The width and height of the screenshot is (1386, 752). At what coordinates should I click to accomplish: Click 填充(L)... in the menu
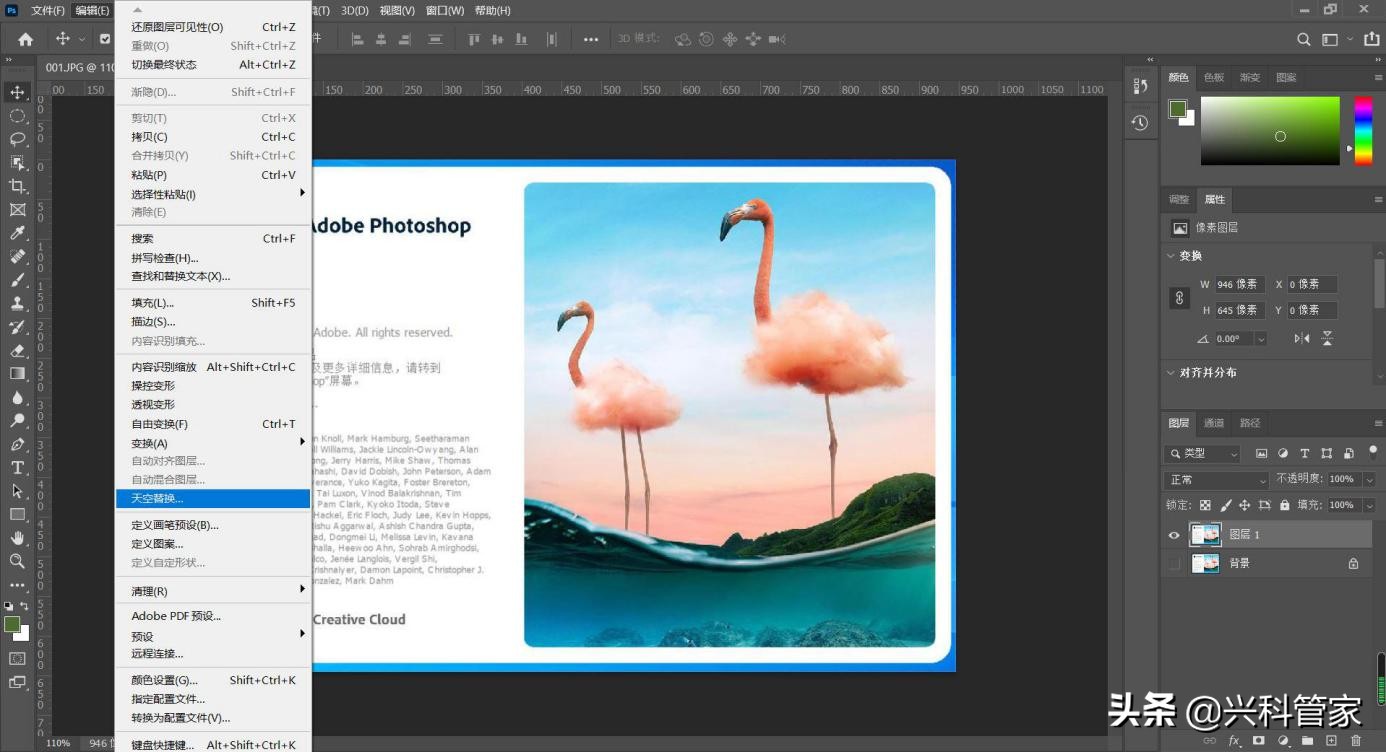click(153, 303)
